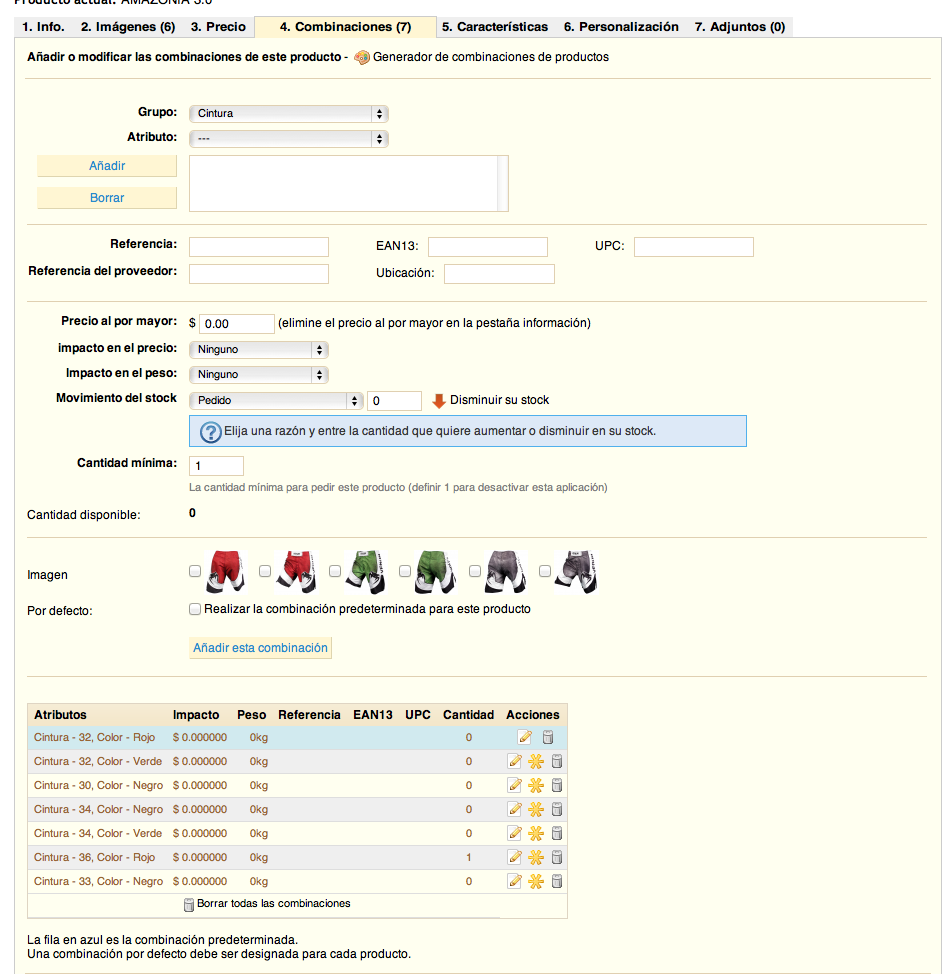Select the 4. Combinaciones (7) tab
The width and height of the screenshot is (952, 974).
(x=345, y=27)
